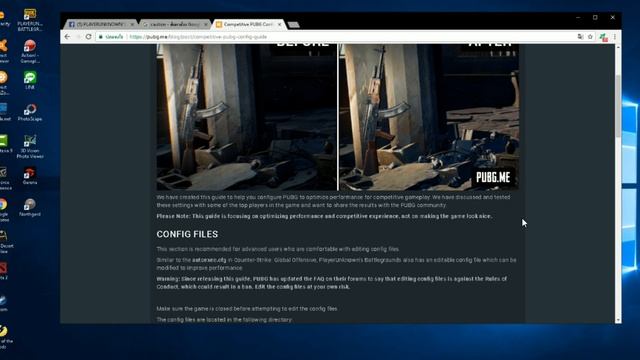Launch Steam from the desktop icon
The image size is (640, 360).
[x=3, y=303]
